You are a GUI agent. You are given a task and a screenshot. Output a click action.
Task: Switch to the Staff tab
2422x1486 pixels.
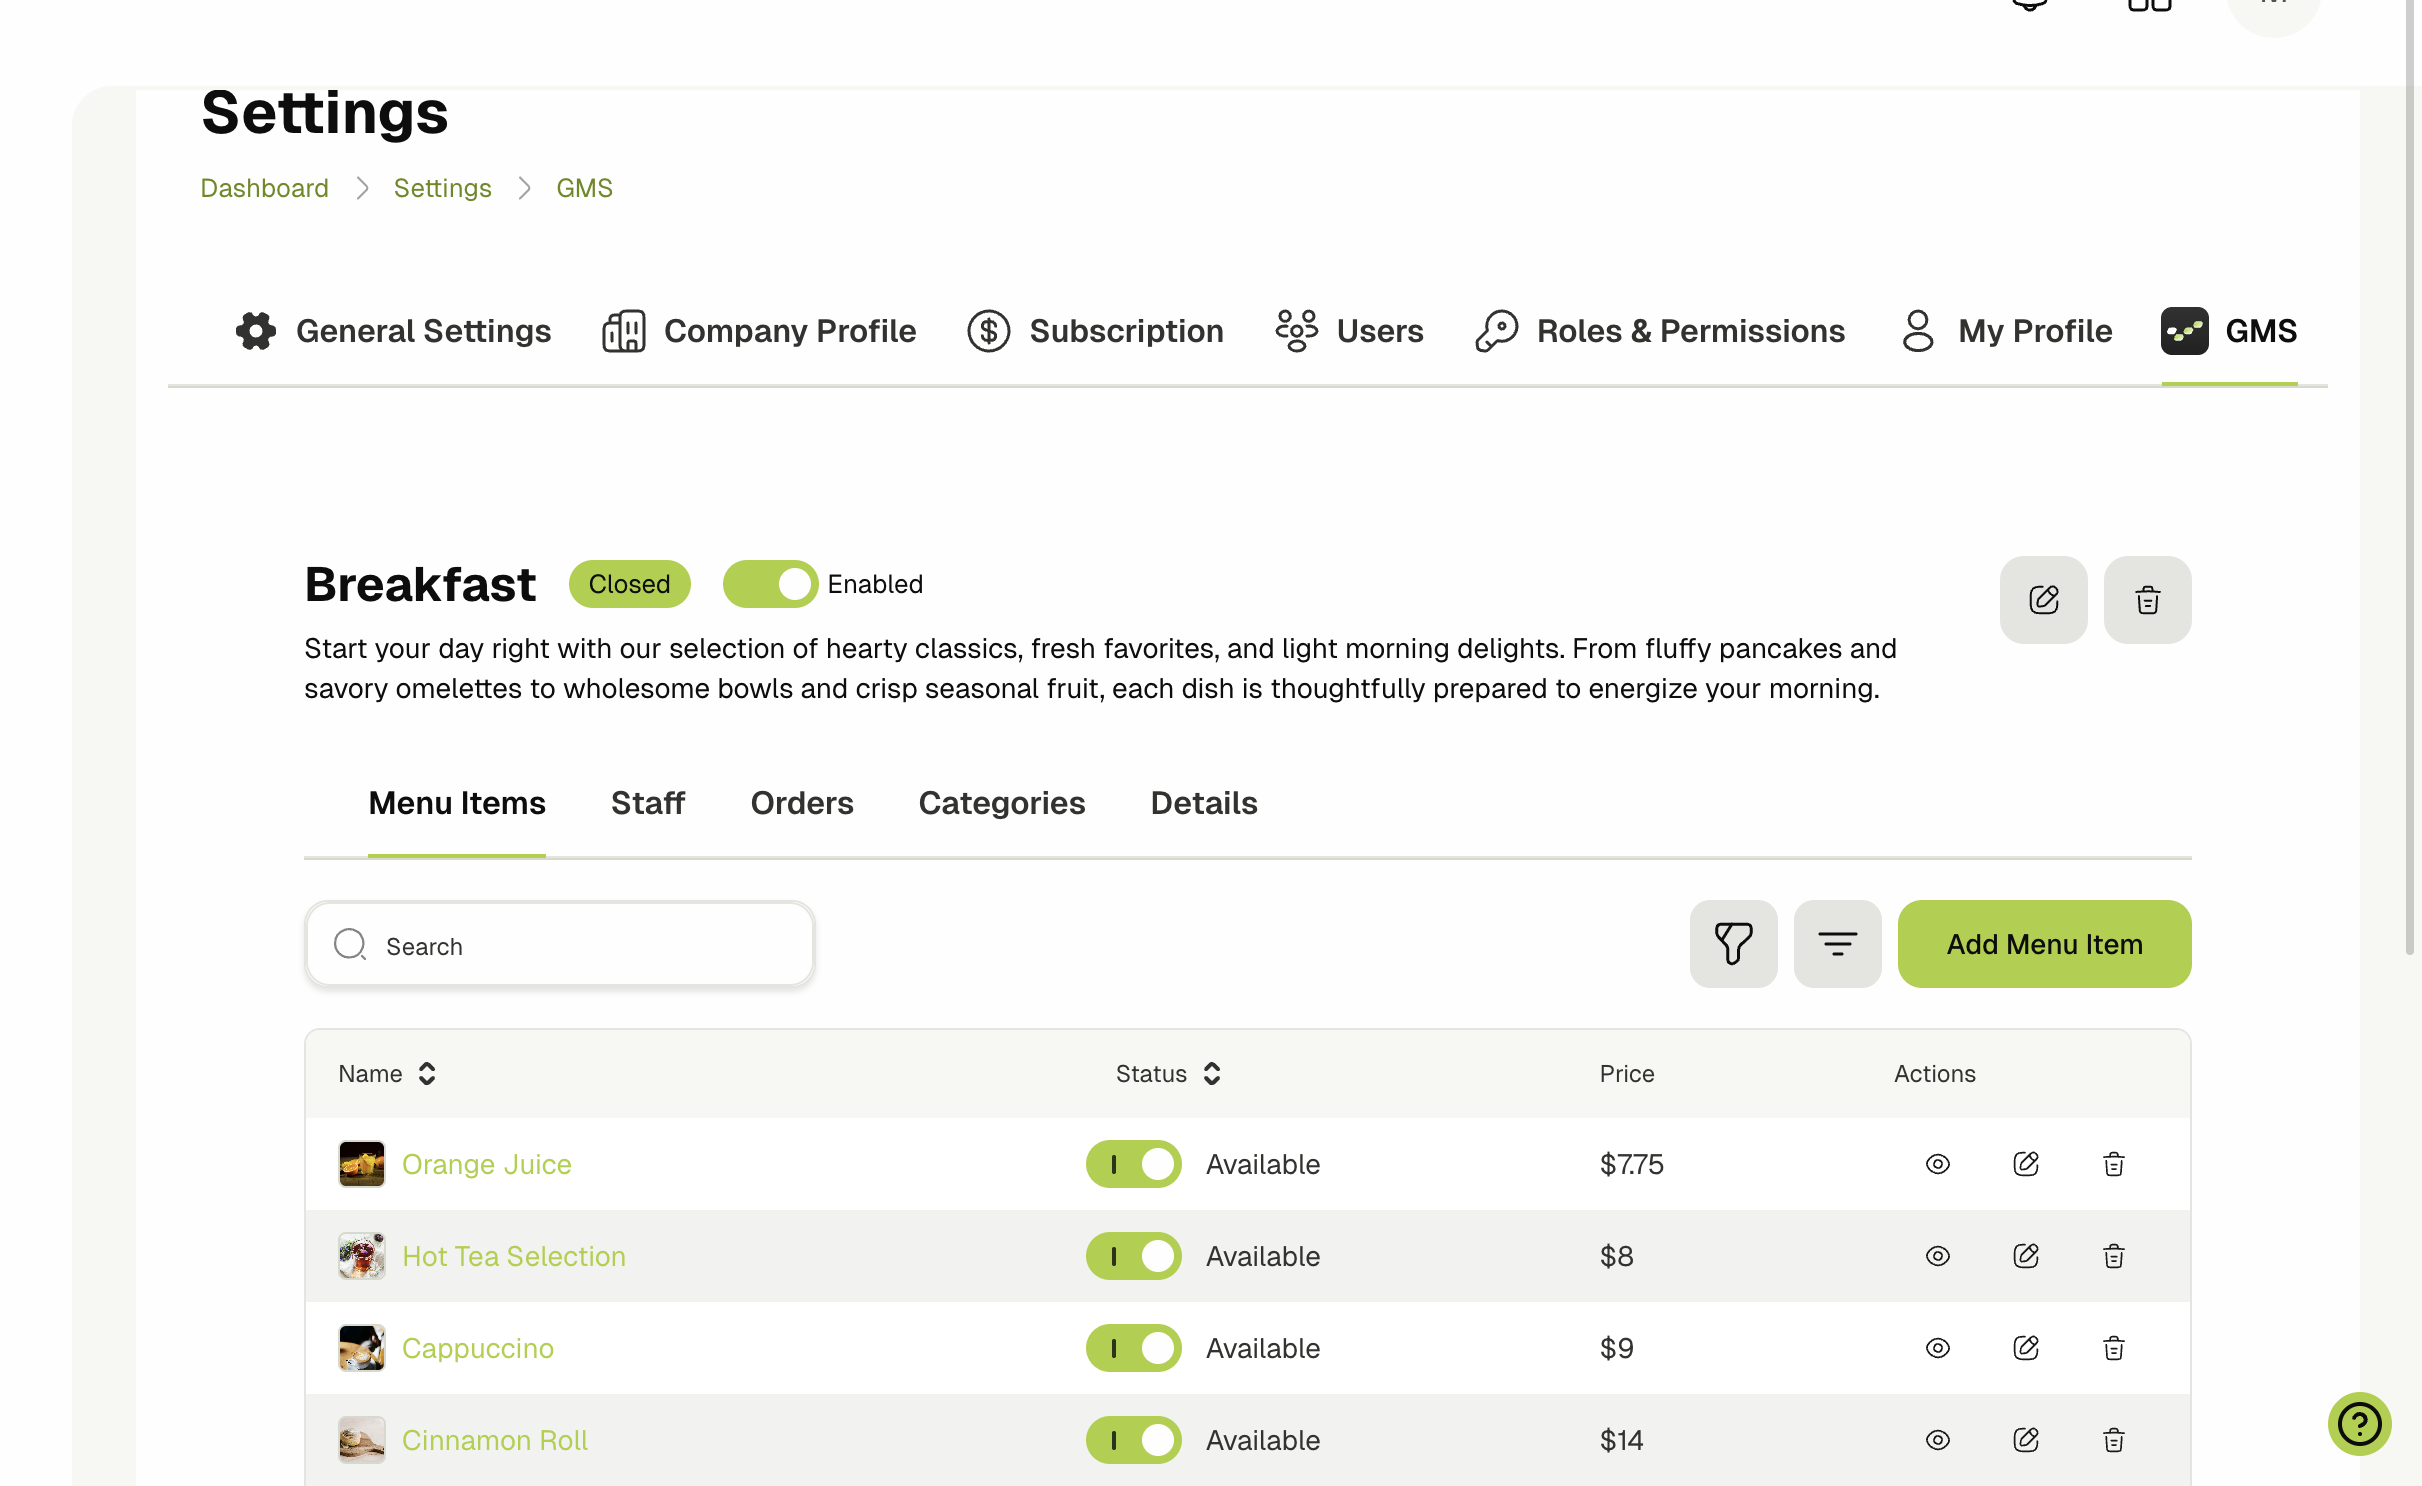click(x=647, y=803)
